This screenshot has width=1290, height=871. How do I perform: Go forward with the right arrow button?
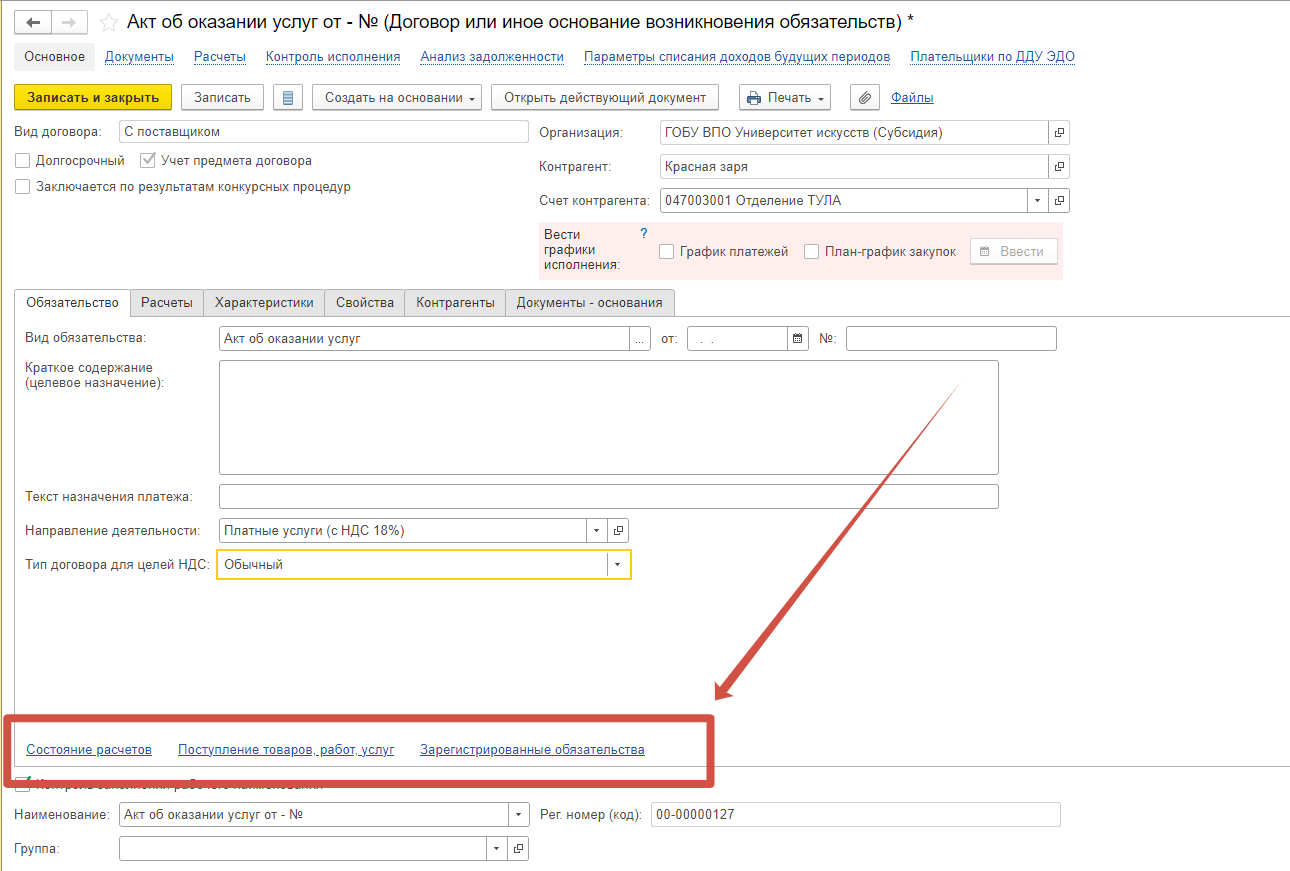(69, 22)
